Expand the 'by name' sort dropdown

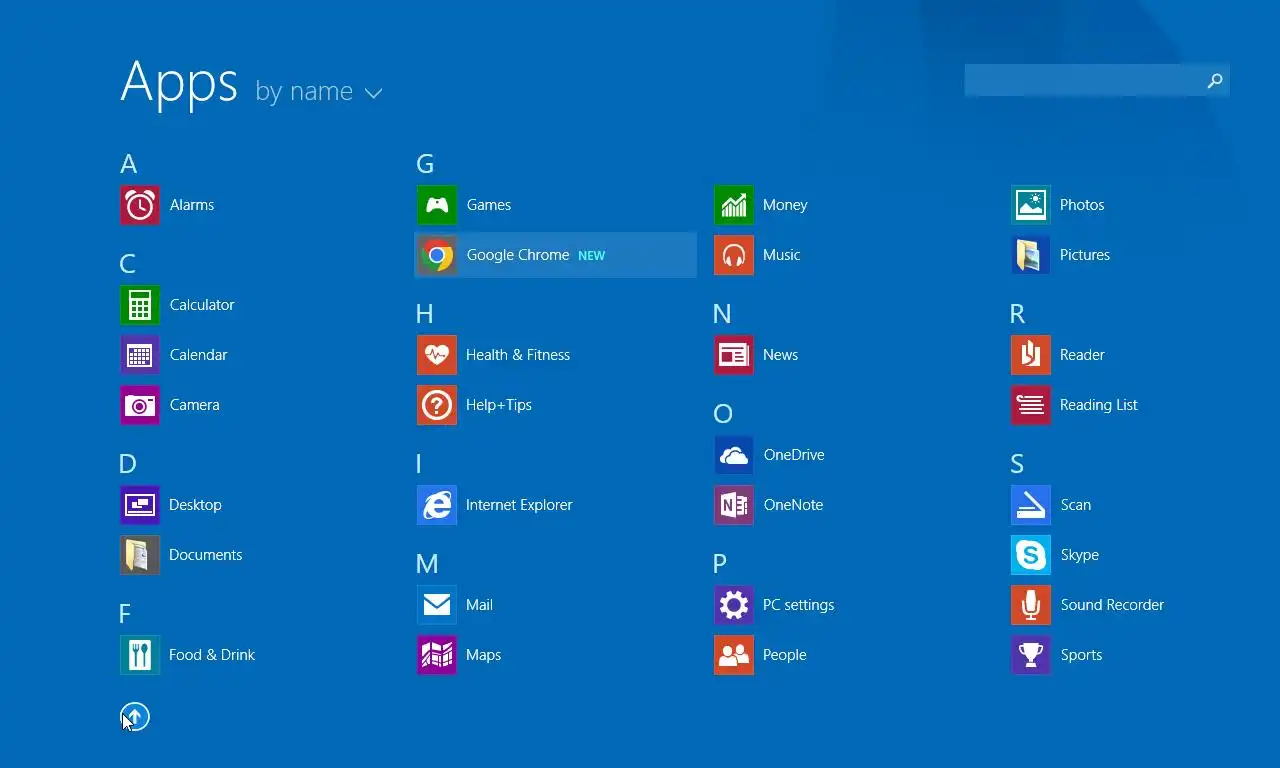tap(319, 92)
